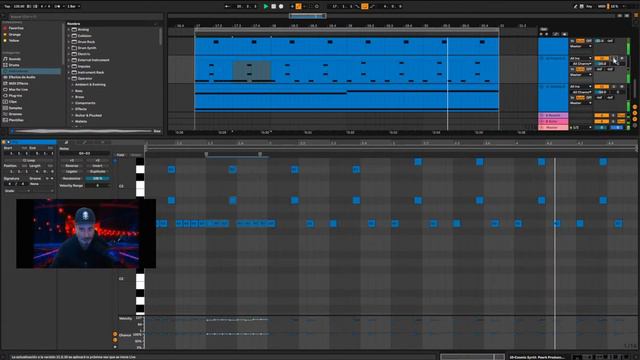Viewport: 640px width, 360px height.
Task: Expand the Instrument Rack folder
Action: click(69, 72)
